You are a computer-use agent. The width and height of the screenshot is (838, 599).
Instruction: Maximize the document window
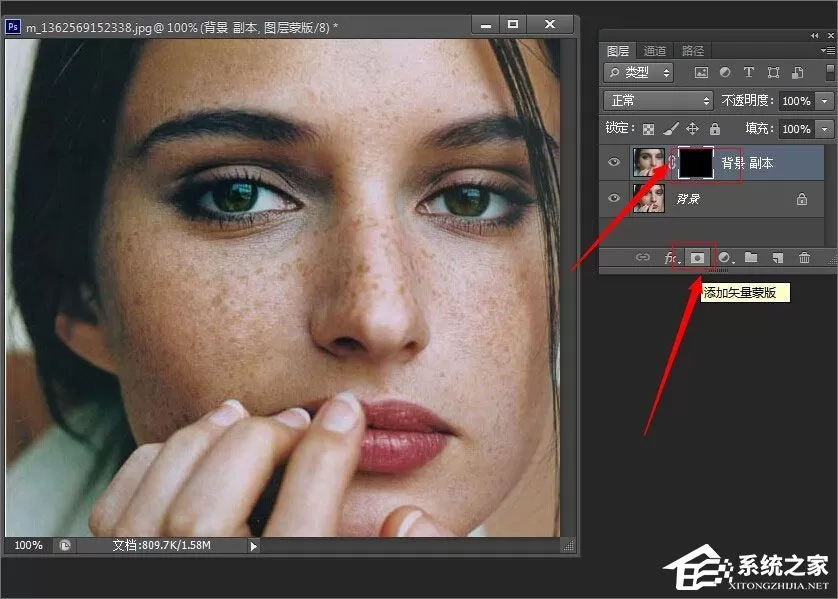(x=513, y=25)
